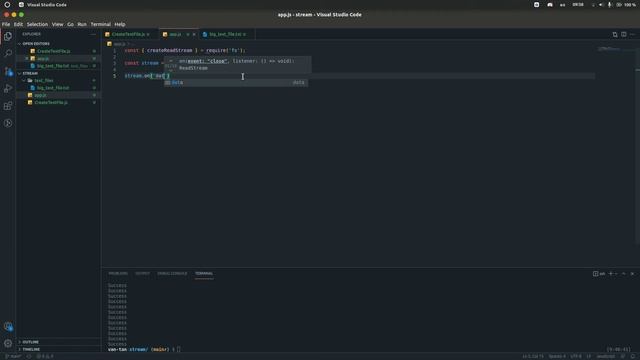640x360 pixels.
Task: Split the editor to the right
Action: [x=624, y=35]
